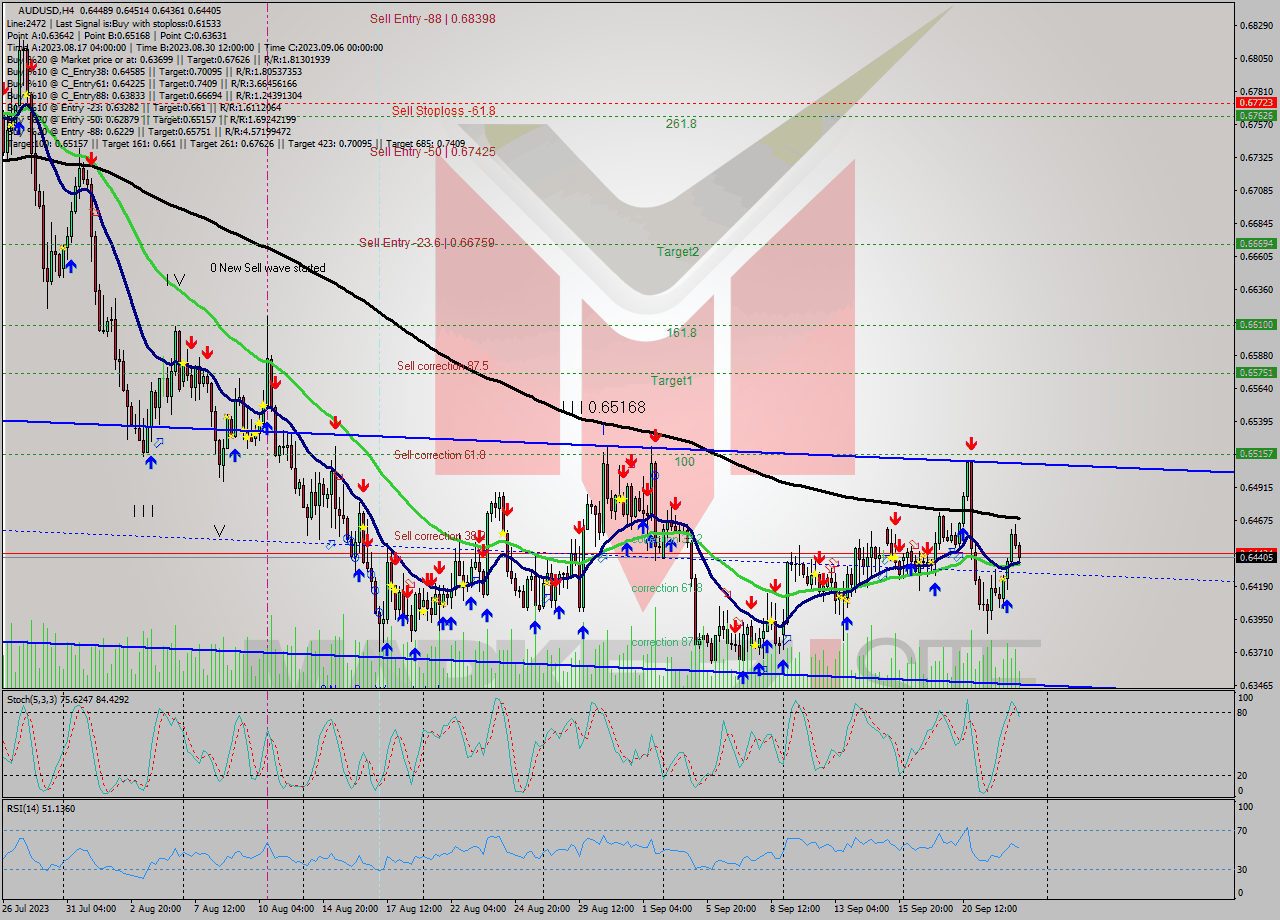Select the green '261.8' Fibonacci label
1280x920 pixels.
[681, 124]
